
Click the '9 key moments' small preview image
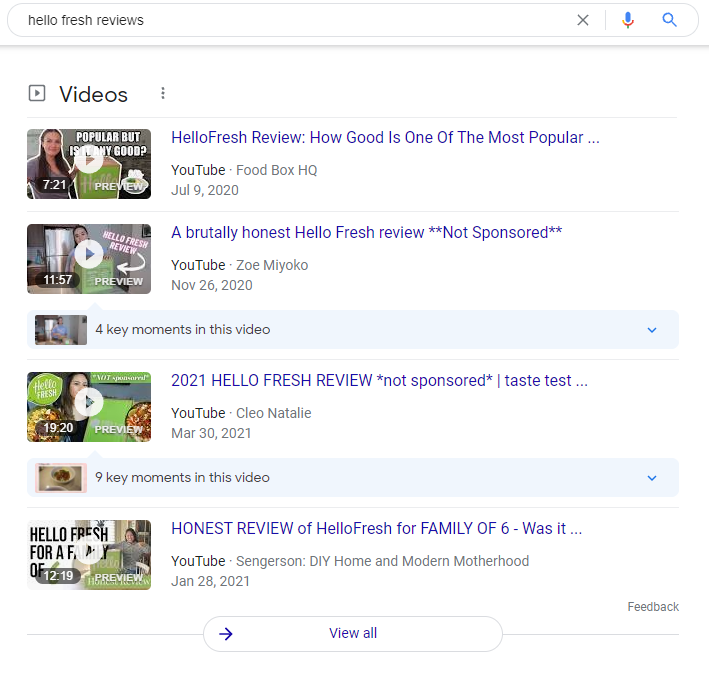pyautogui.click(x=61, y=478)
